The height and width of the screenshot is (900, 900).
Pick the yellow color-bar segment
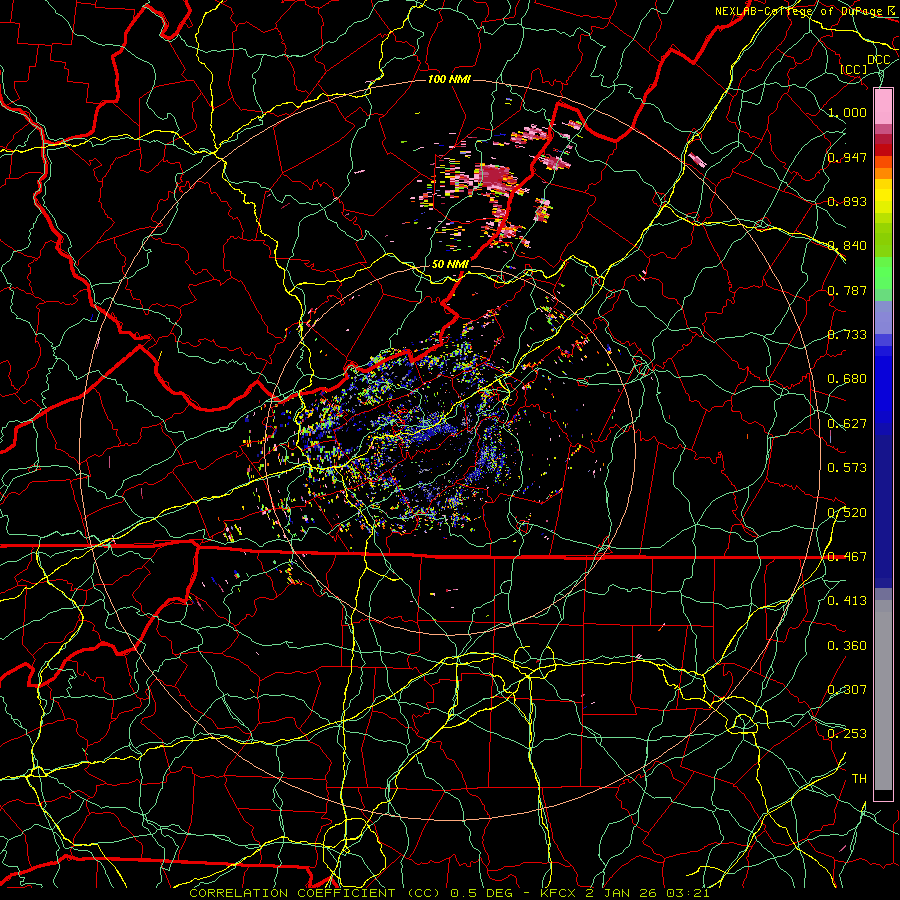[883, 196]
